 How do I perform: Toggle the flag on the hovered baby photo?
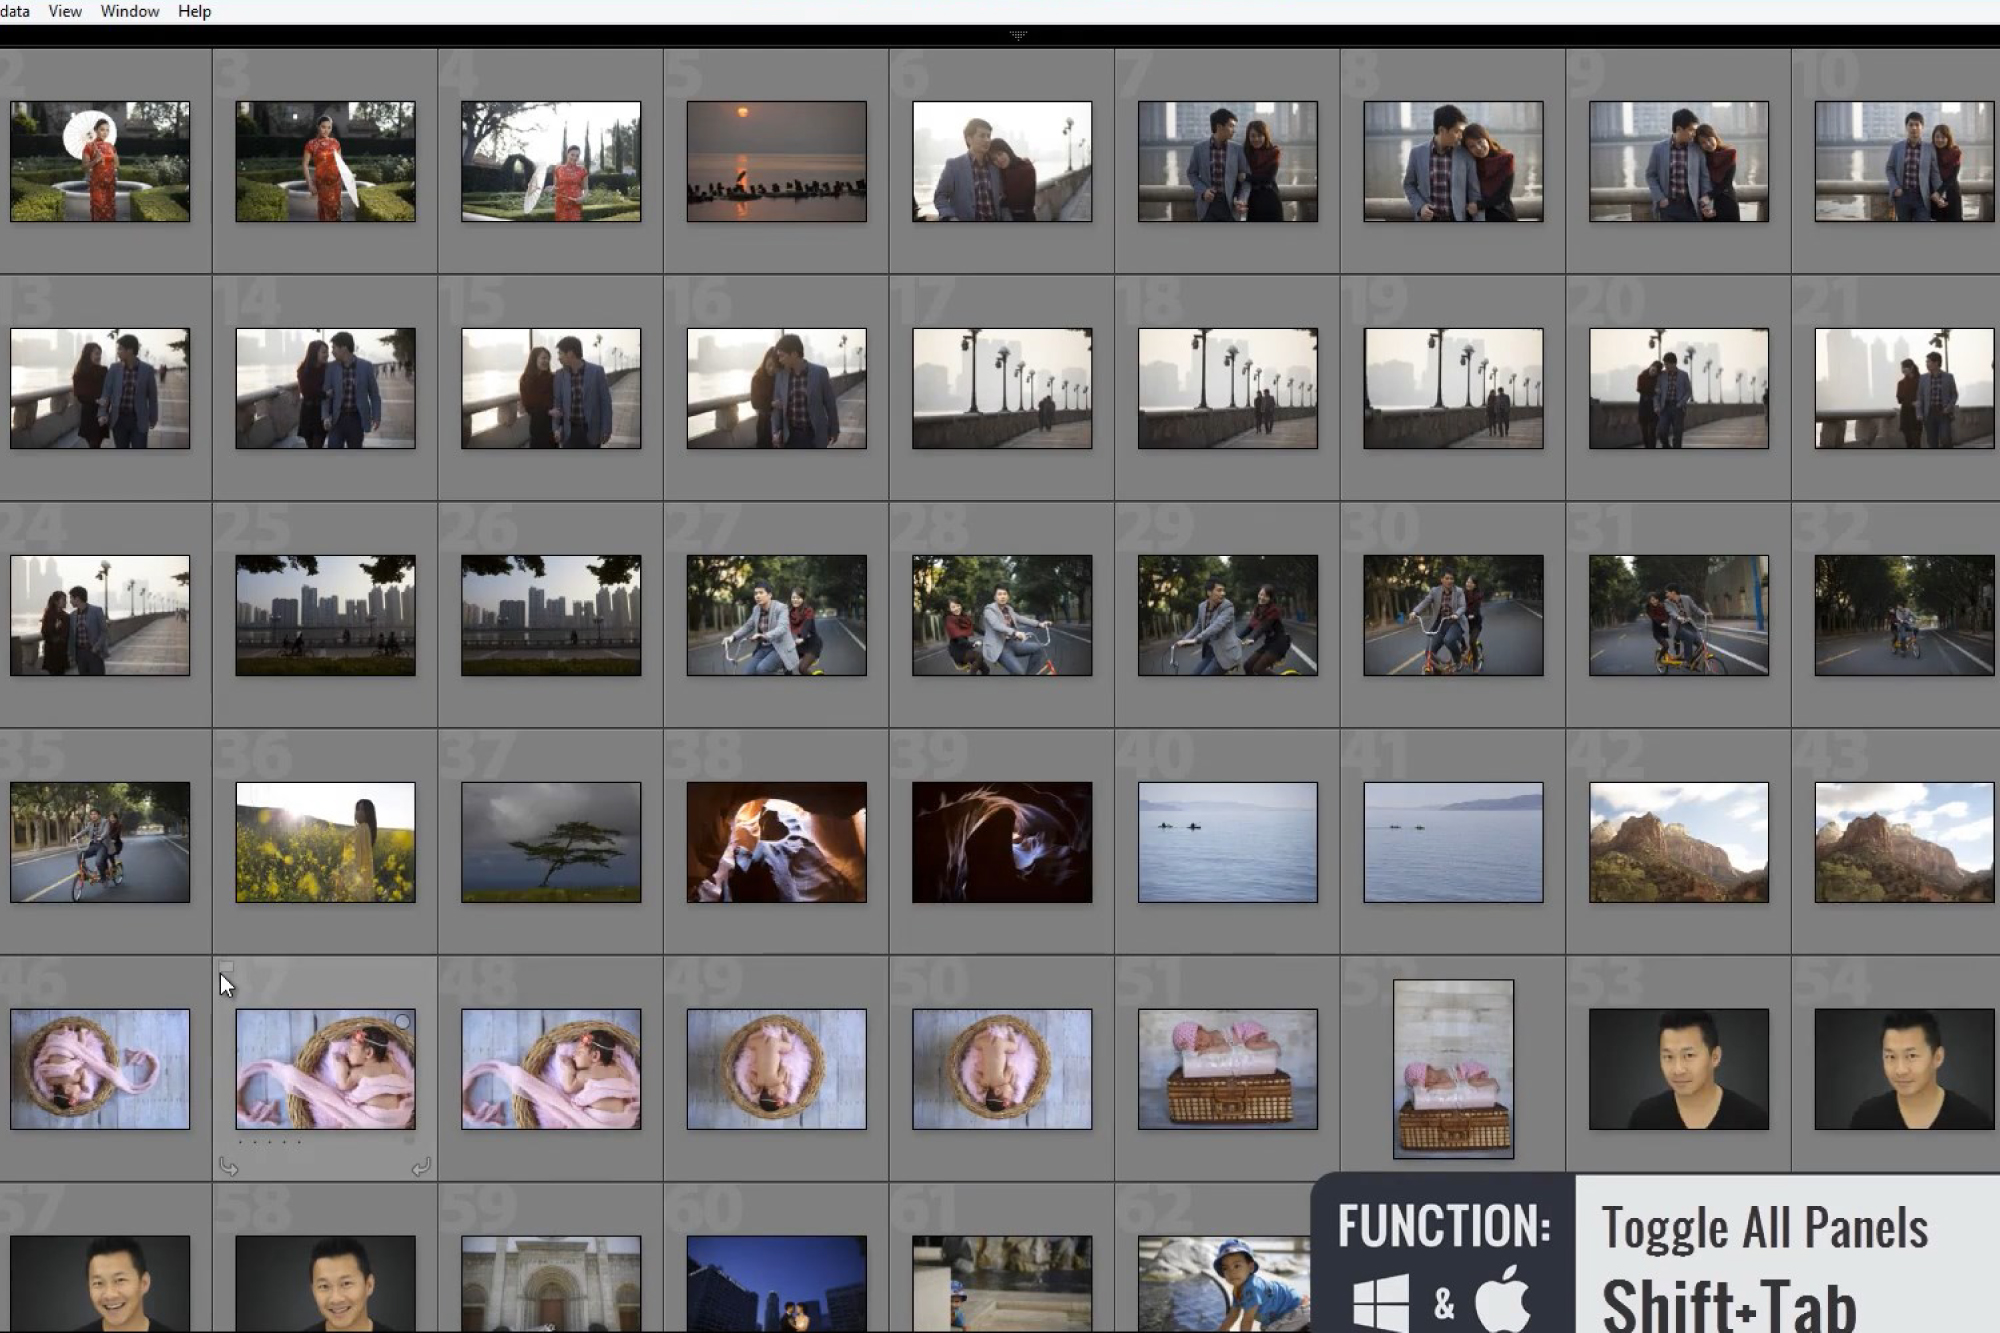pyautogui.click(x=226, y=968)
